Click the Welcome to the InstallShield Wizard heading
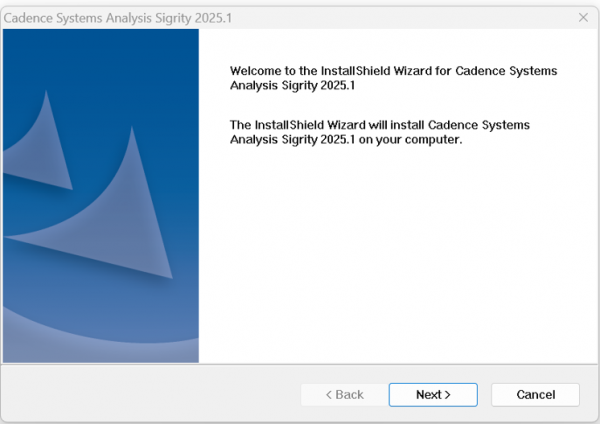600x424 pixels. pos(393,78)
